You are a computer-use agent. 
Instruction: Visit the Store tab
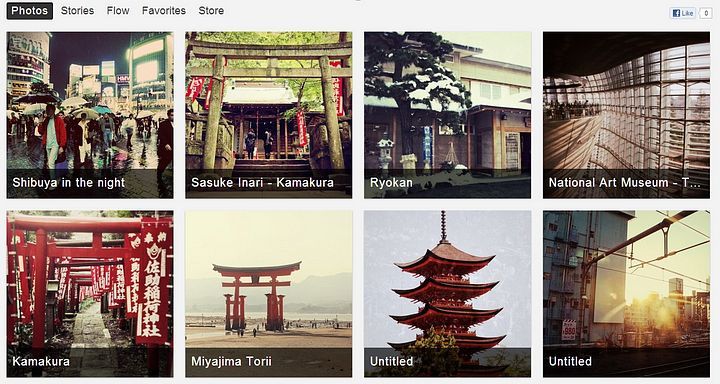[211, 11]
